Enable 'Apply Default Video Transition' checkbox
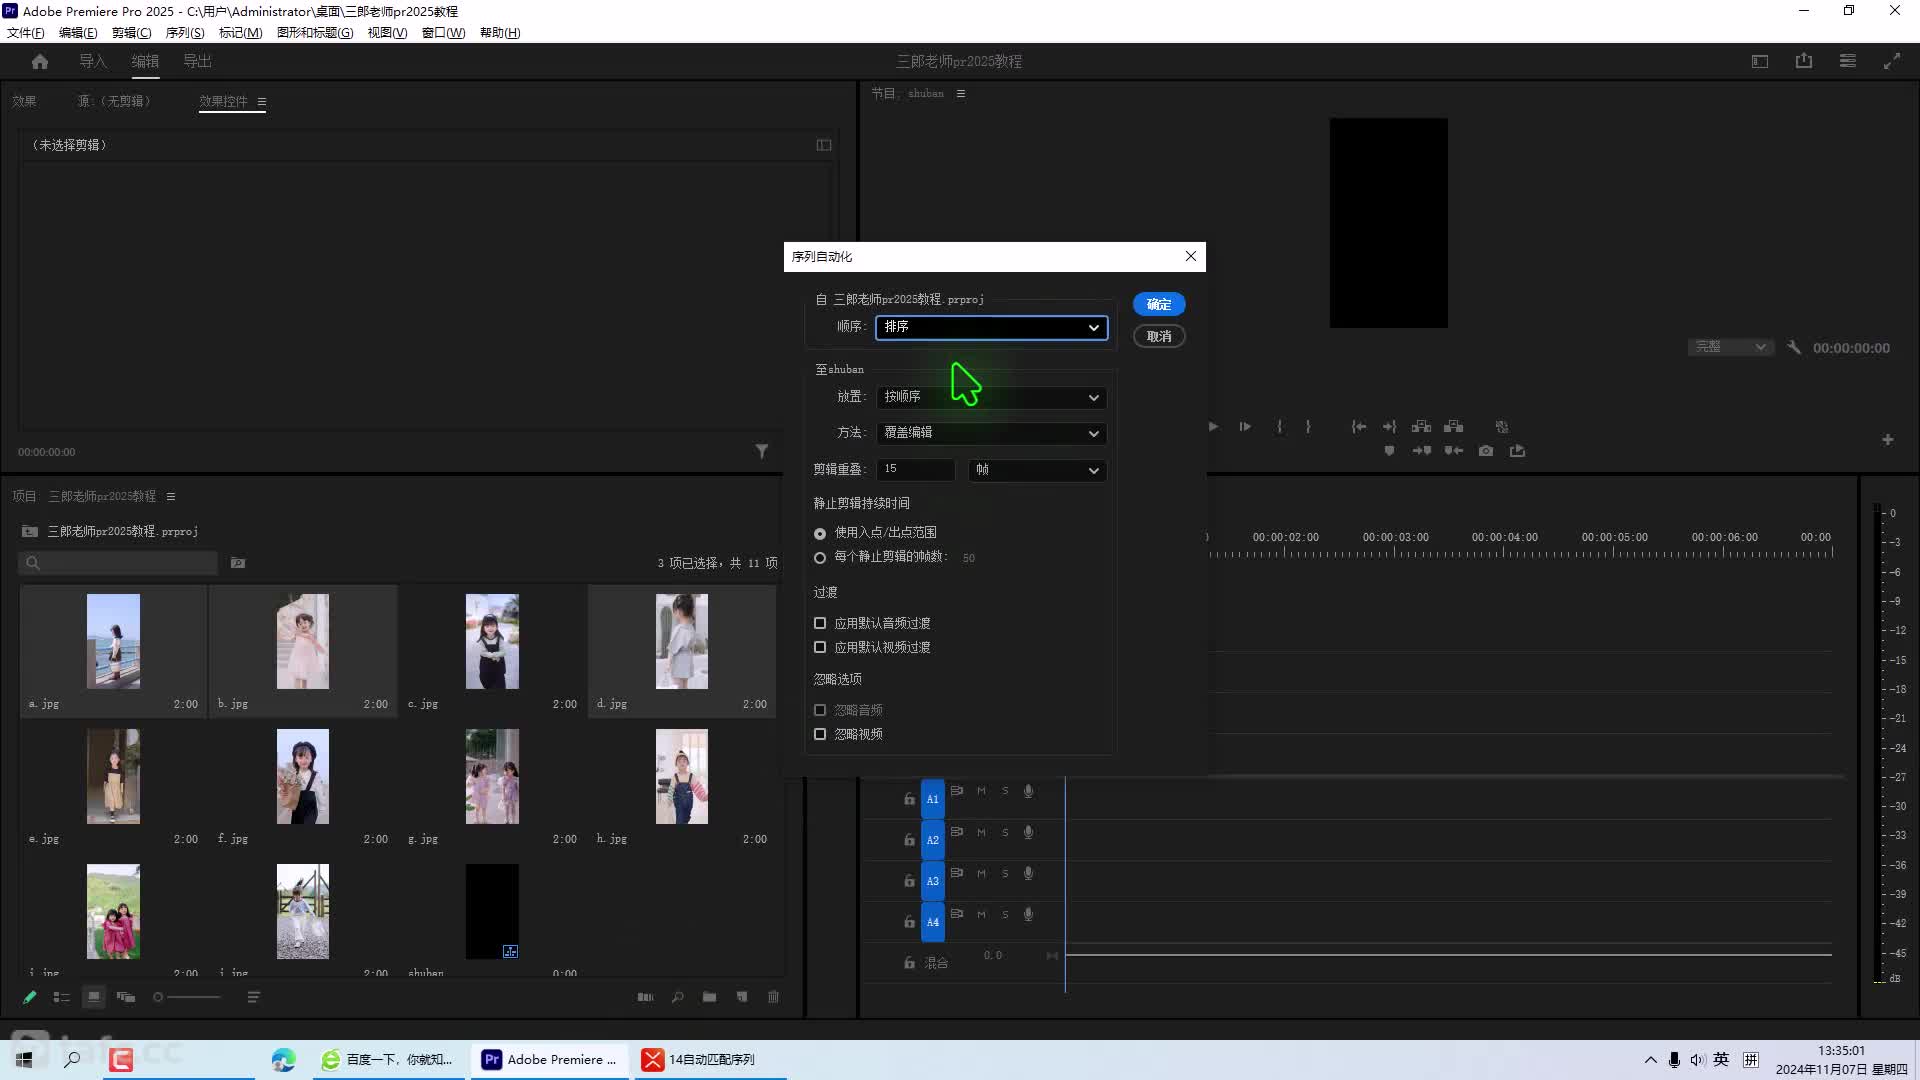Screen dimensions: 1920x1080 [820, 647]
